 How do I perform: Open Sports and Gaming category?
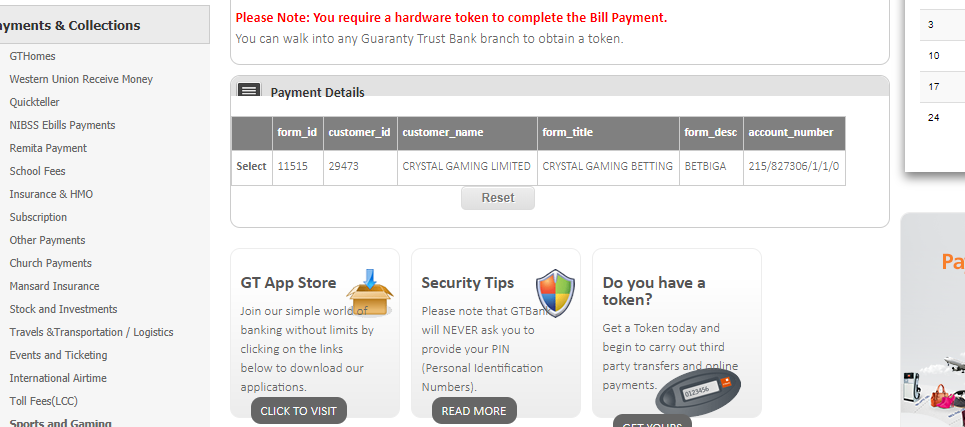pos(60,423)
